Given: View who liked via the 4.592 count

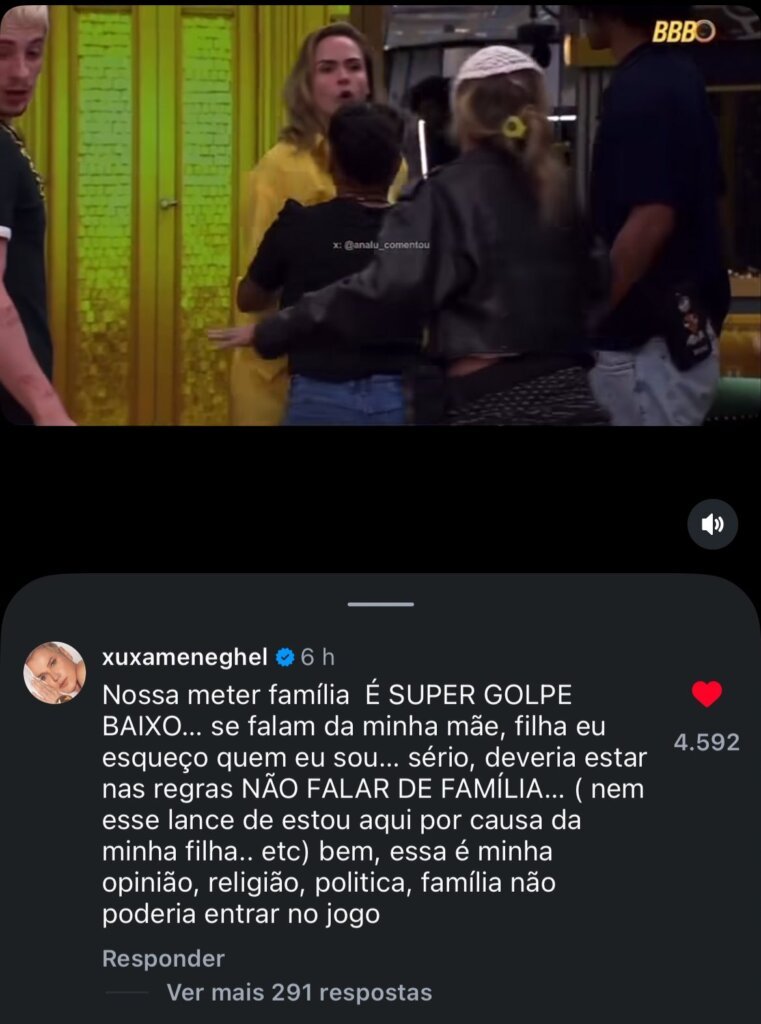Looking at the screenshot, I should pos(707,742).
